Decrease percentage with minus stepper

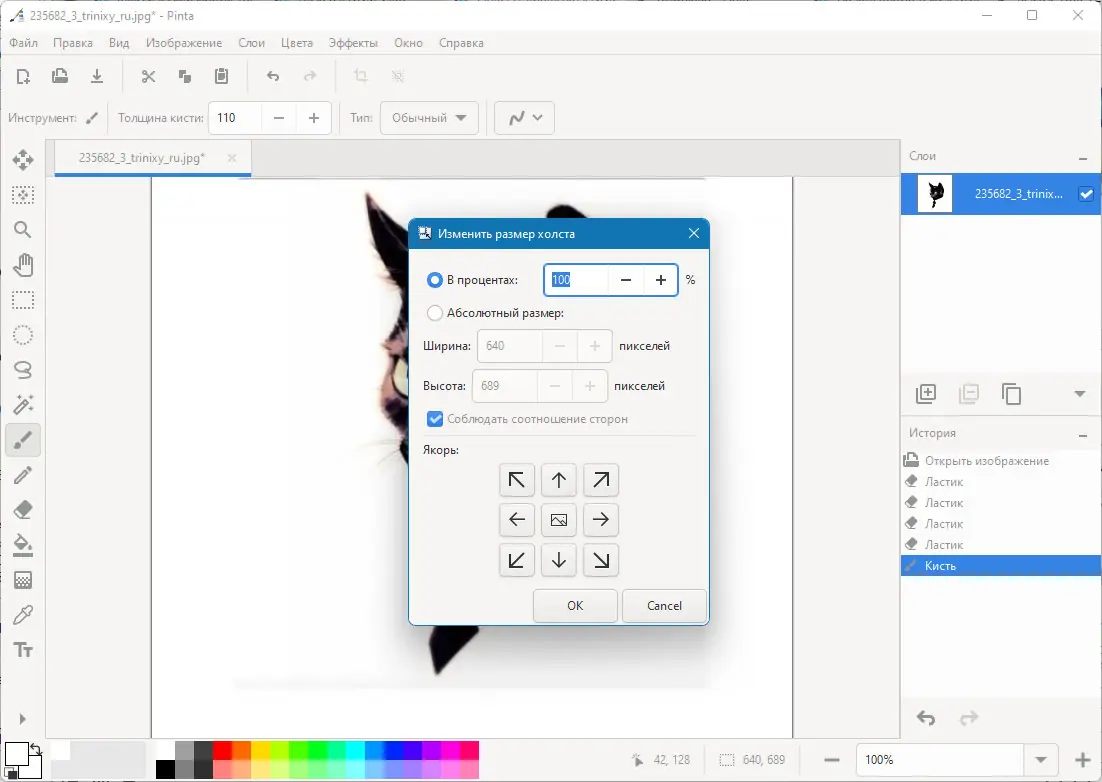(625, 280)
